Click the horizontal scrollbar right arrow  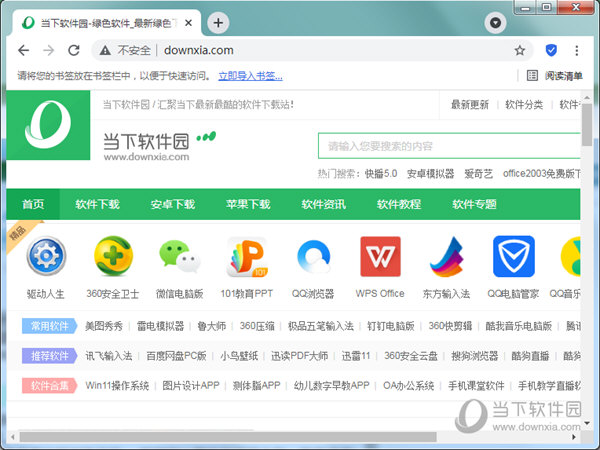[x=574, y=437]
